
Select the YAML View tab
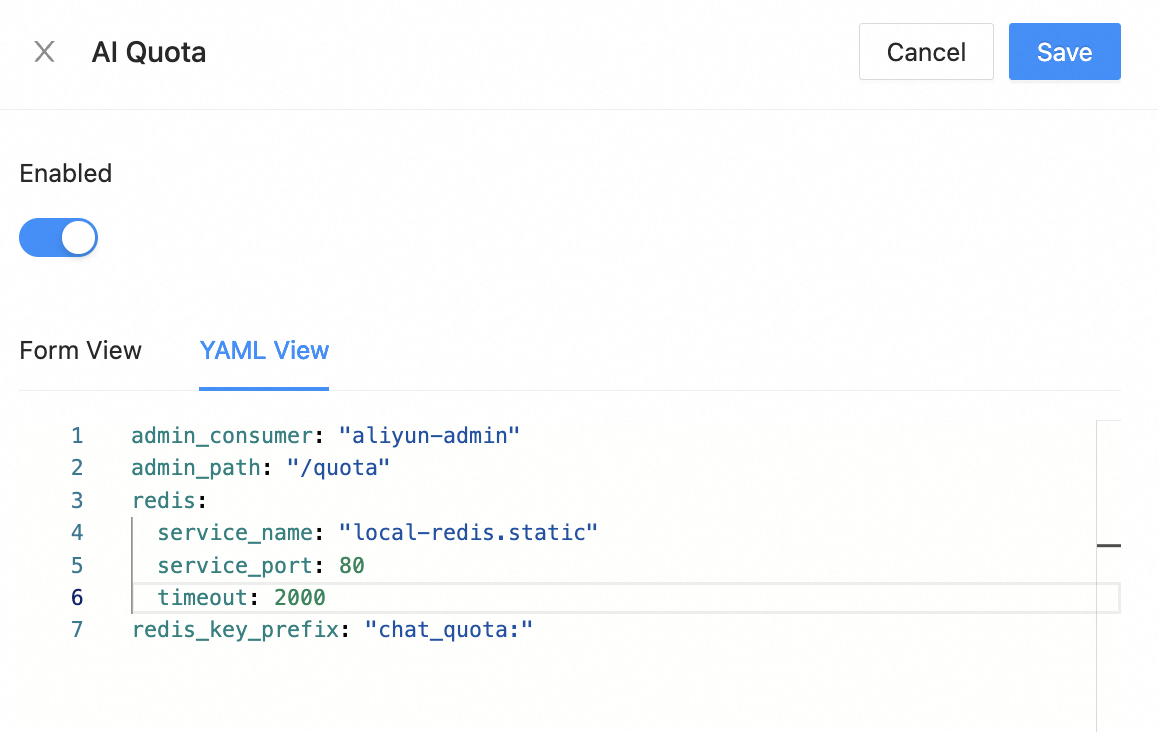click(264, 351)
